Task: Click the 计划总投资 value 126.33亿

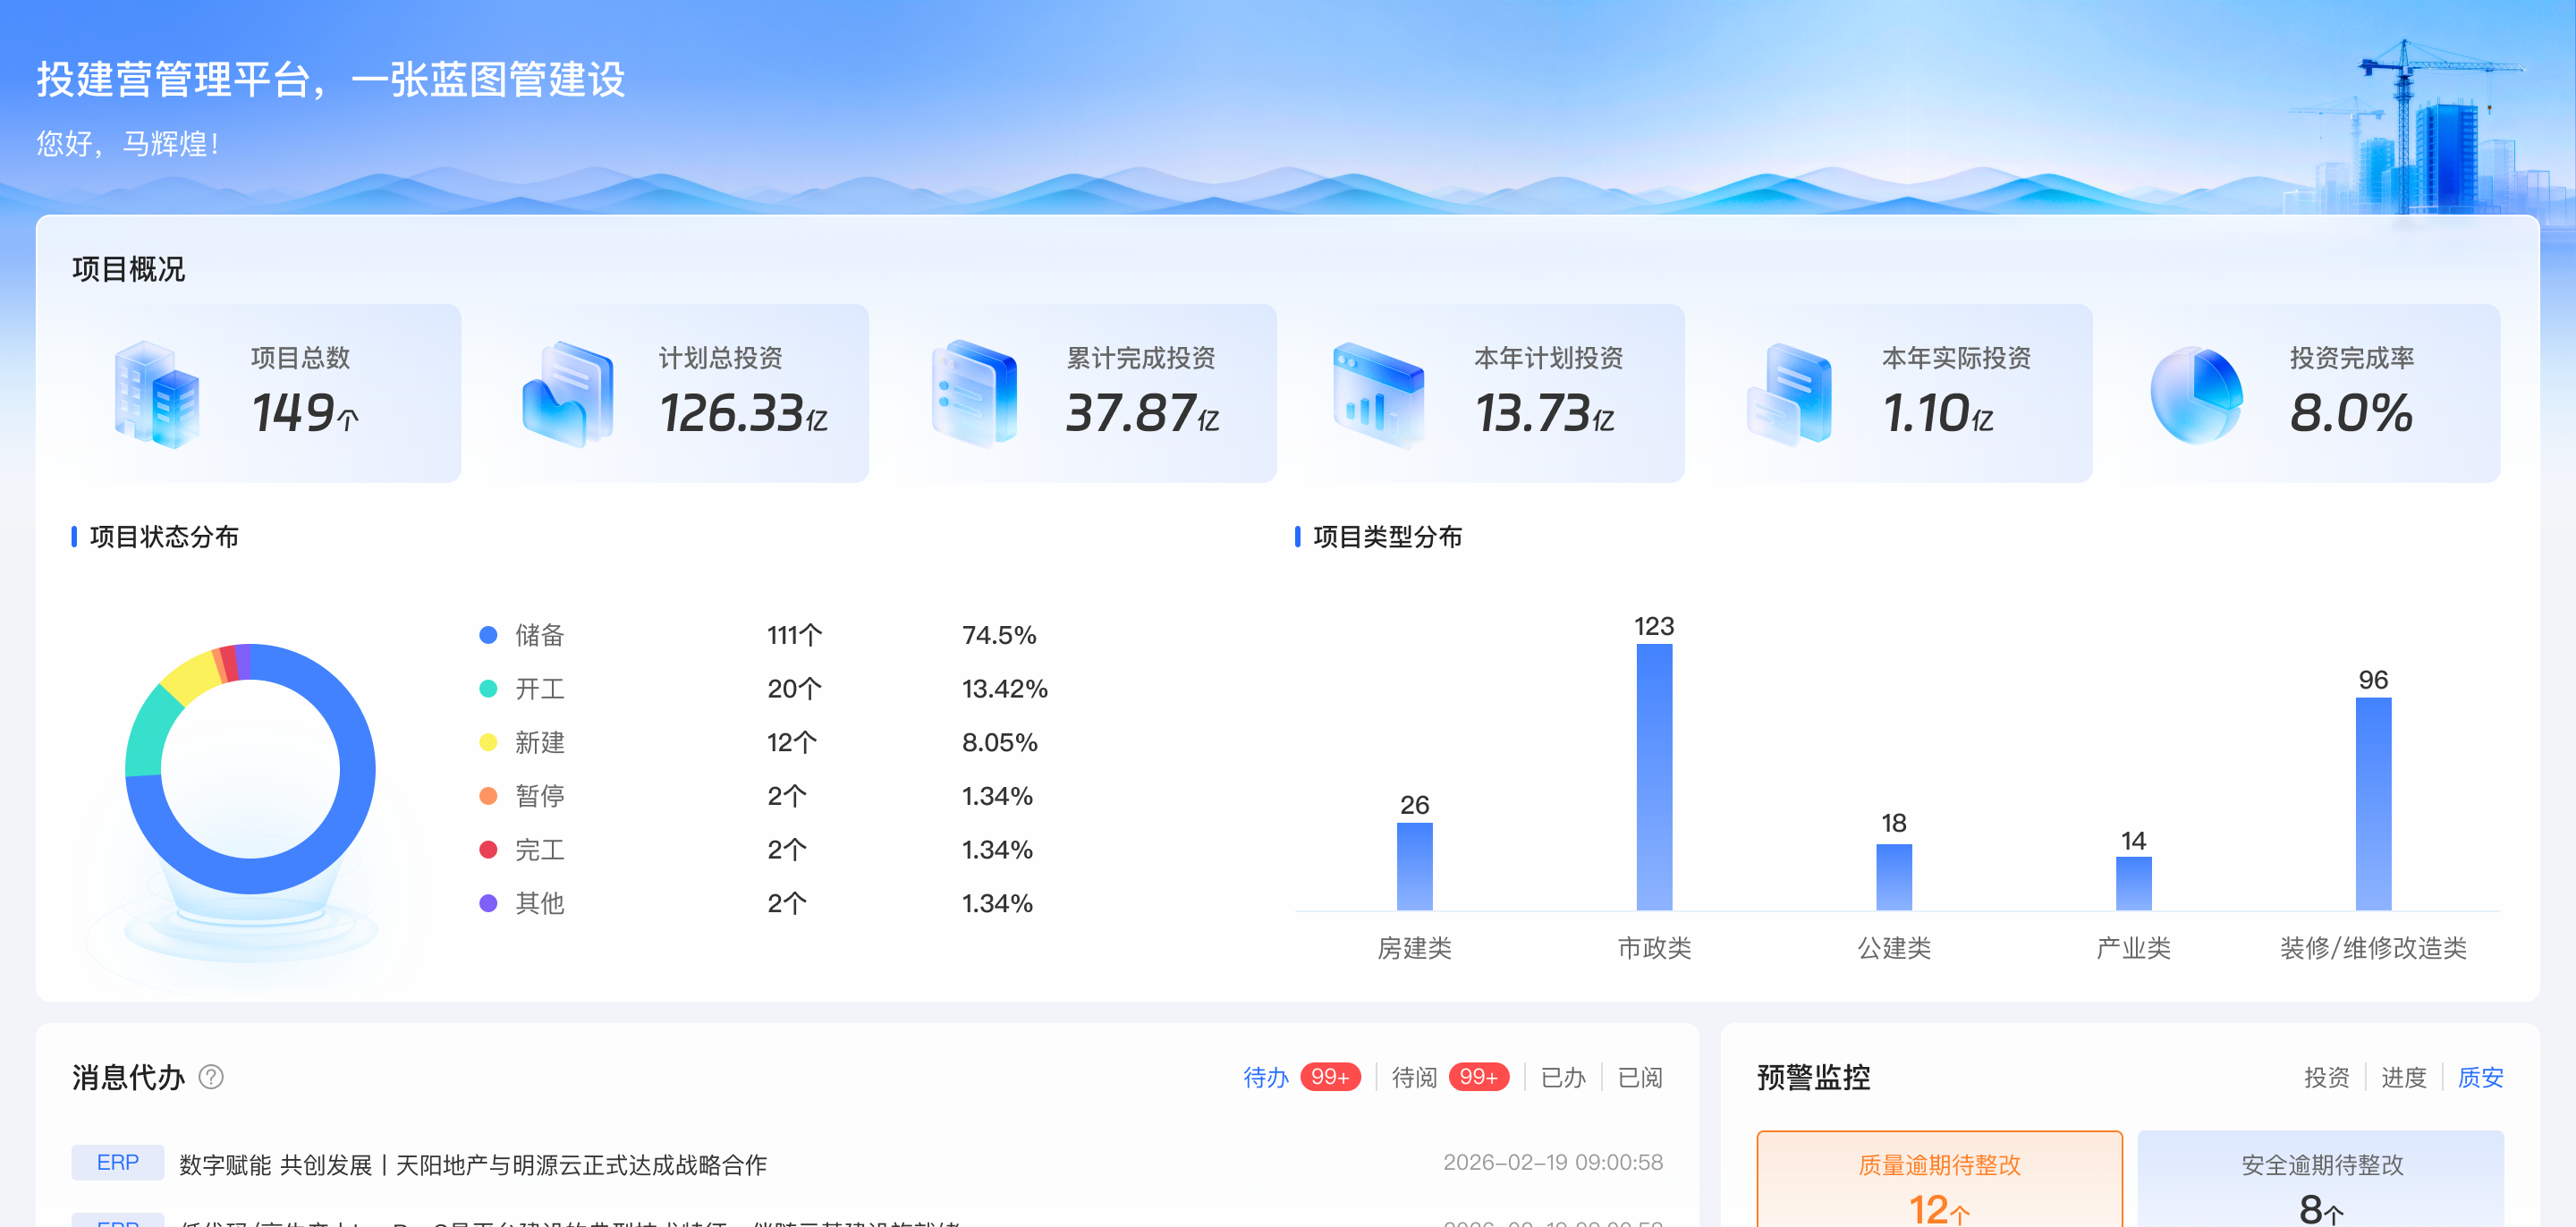Action: coord(743,413)
